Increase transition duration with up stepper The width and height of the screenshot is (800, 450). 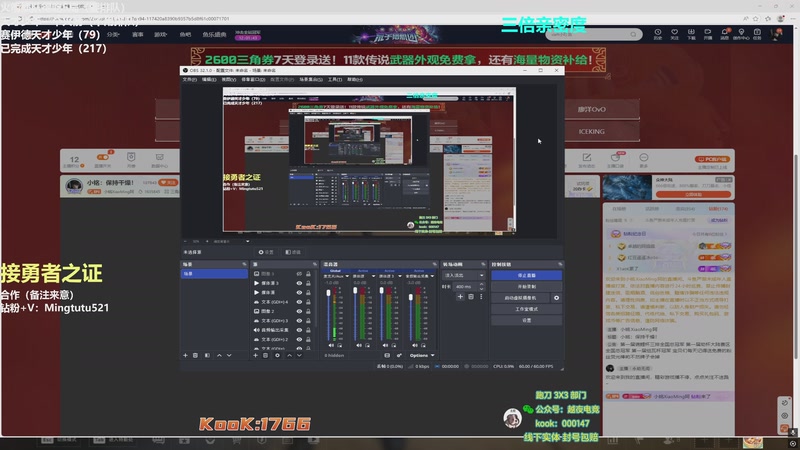point(482,285)
